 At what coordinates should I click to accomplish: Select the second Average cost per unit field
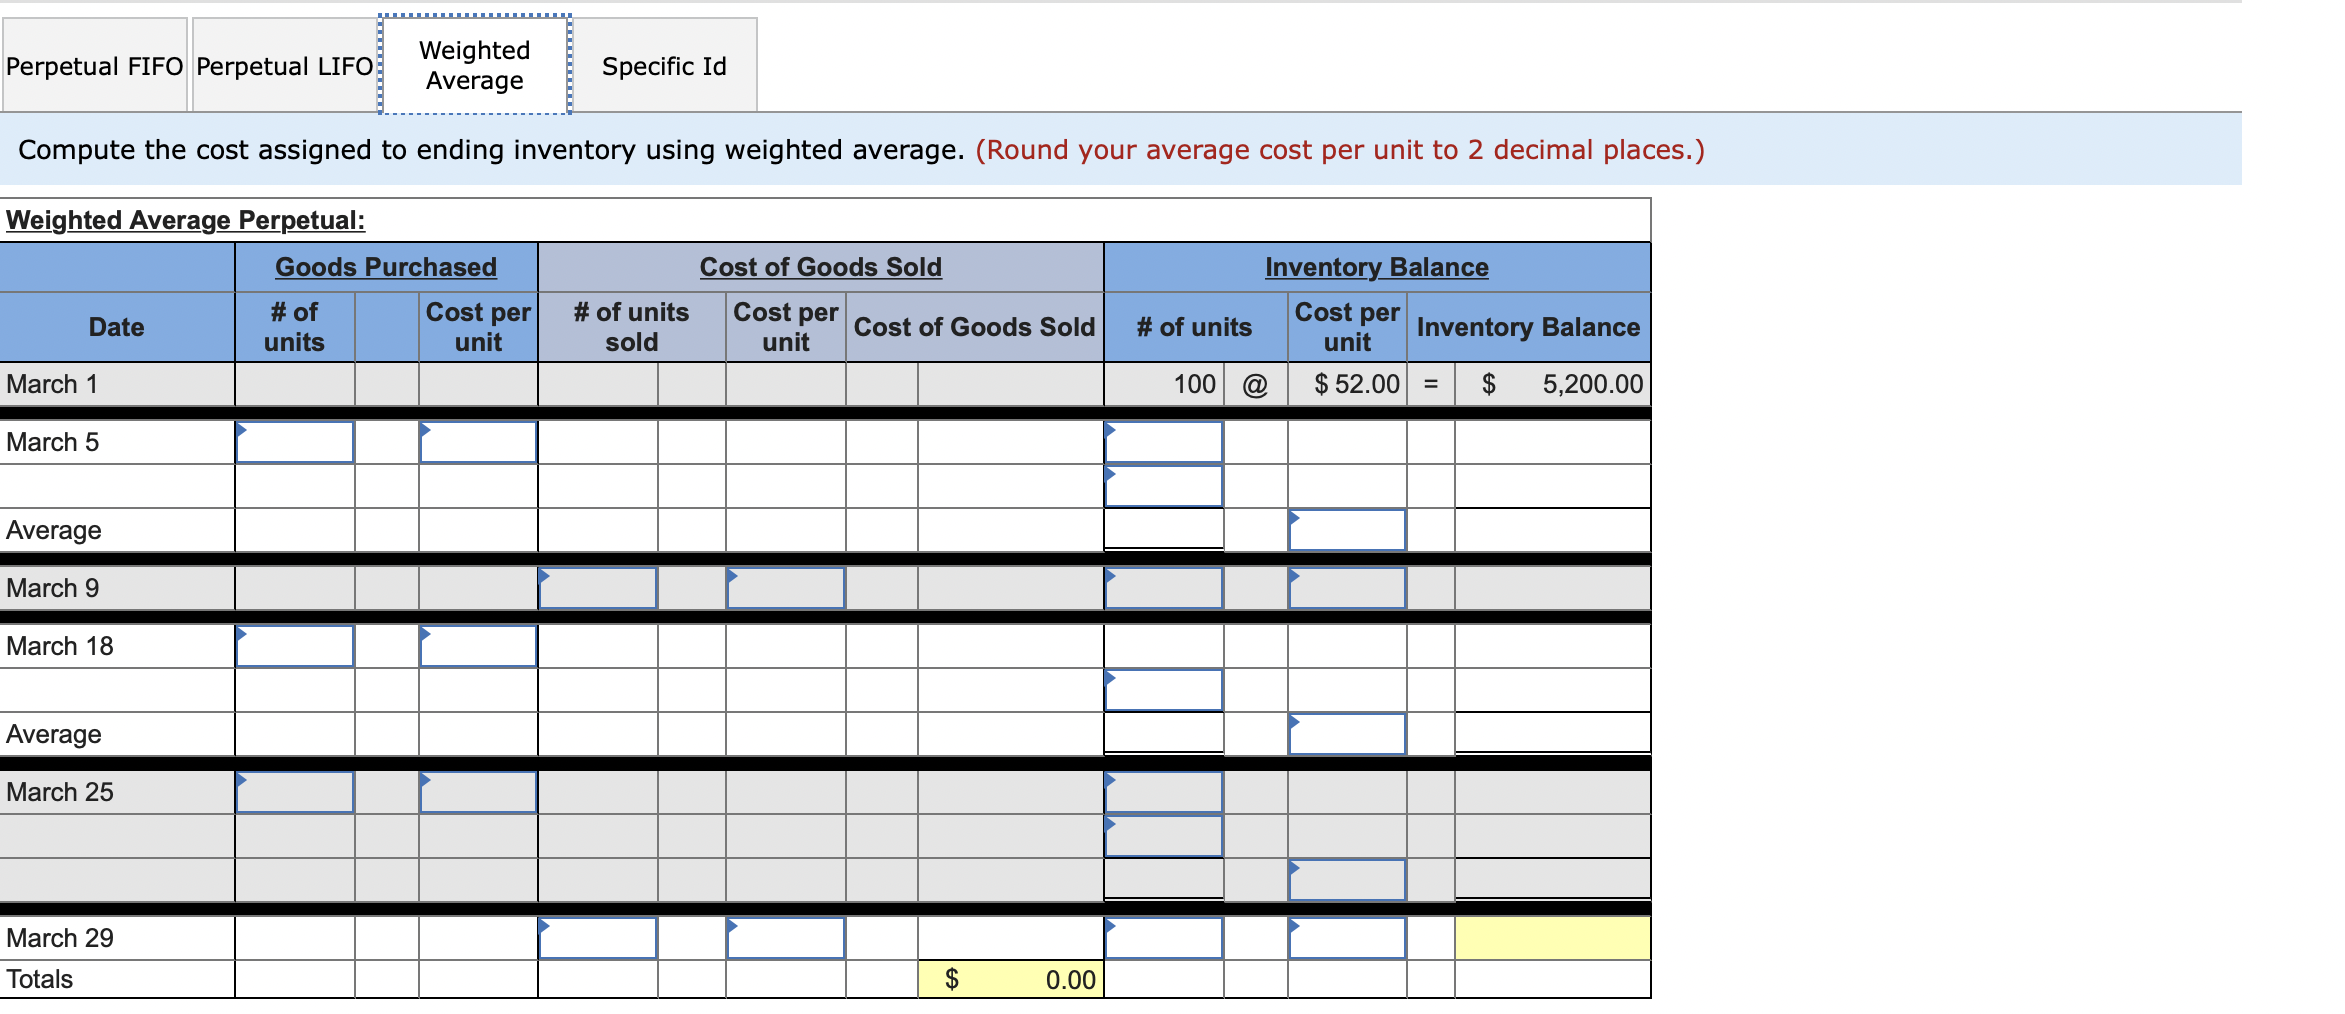click(1347, 733)
